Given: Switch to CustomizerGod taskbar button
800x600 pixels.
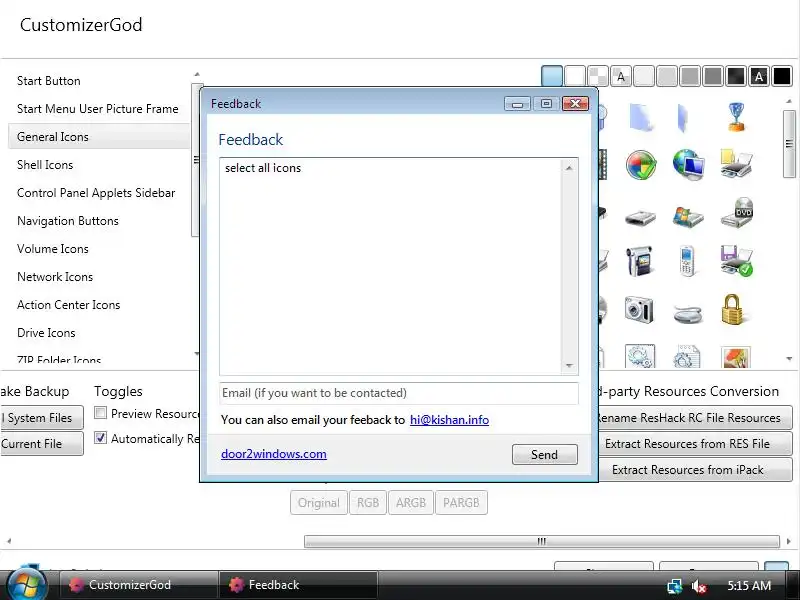Looking at the screenshot, I should click(x=138, y=585).
